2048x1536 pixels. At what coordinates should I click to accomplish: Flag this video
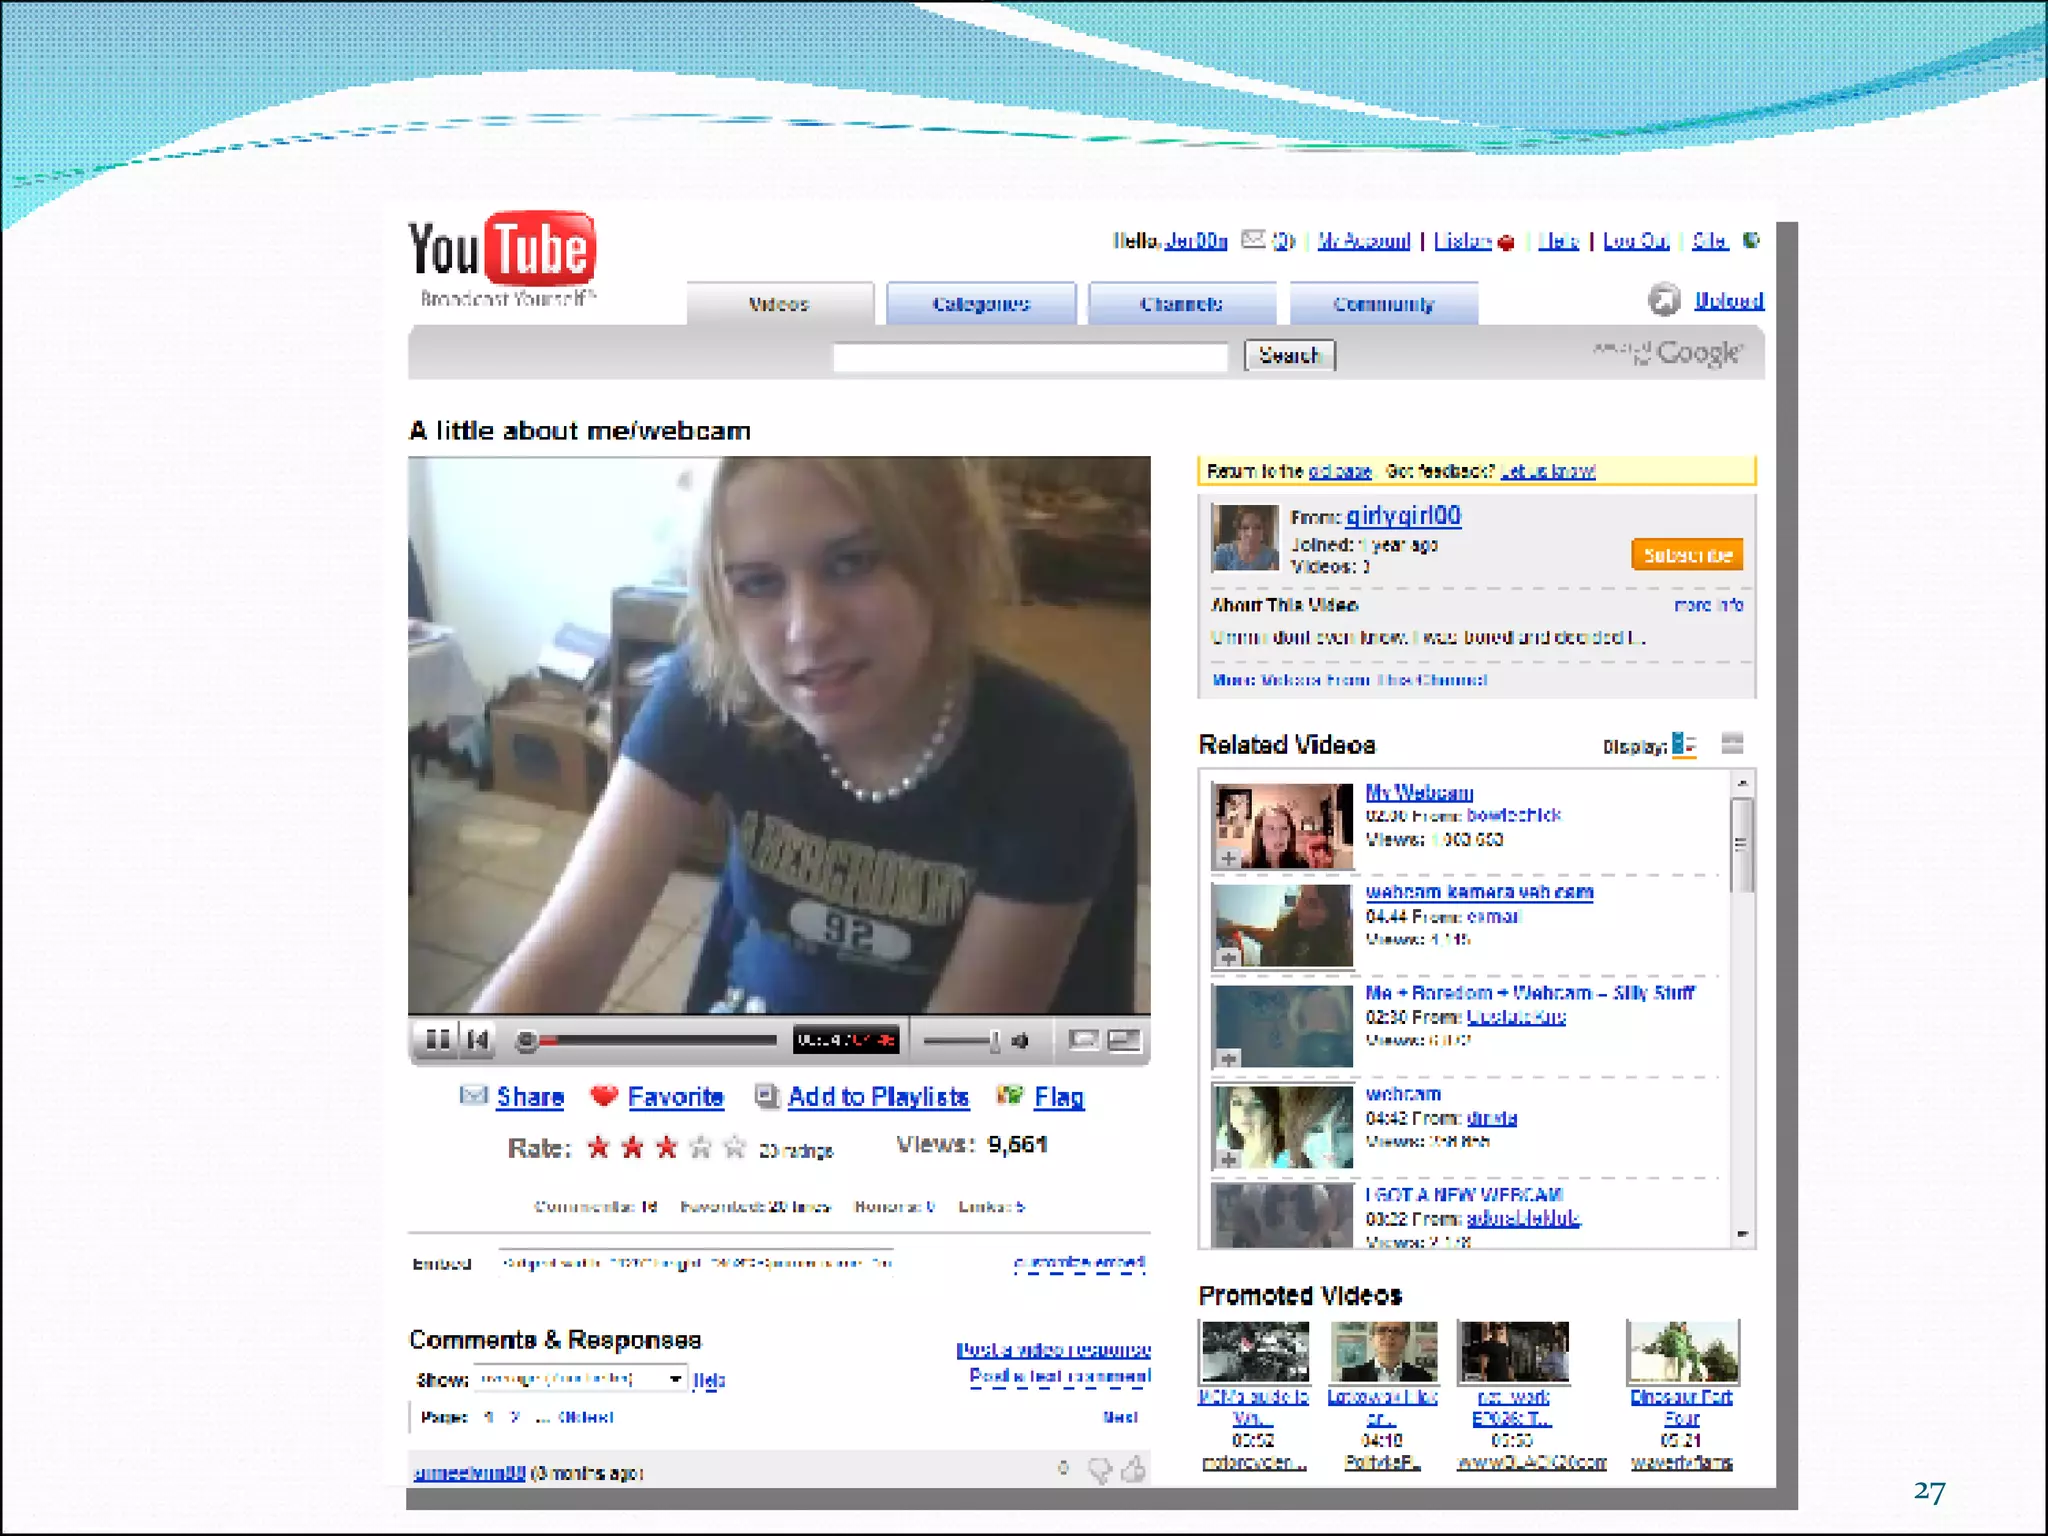click(1058, 1097)
